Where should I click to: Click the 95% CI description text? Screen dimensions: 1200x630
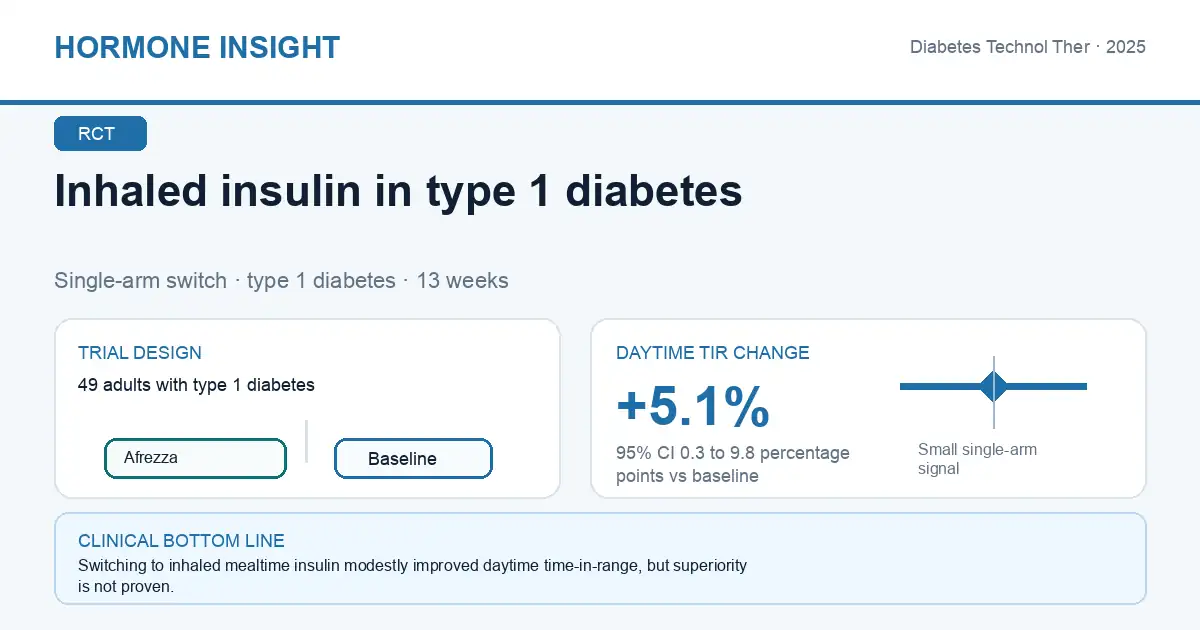point(733,464)
